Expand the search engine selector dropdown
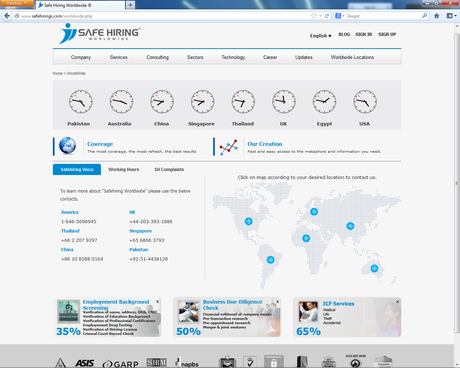The image size is (460, 368). coord(339,16)
